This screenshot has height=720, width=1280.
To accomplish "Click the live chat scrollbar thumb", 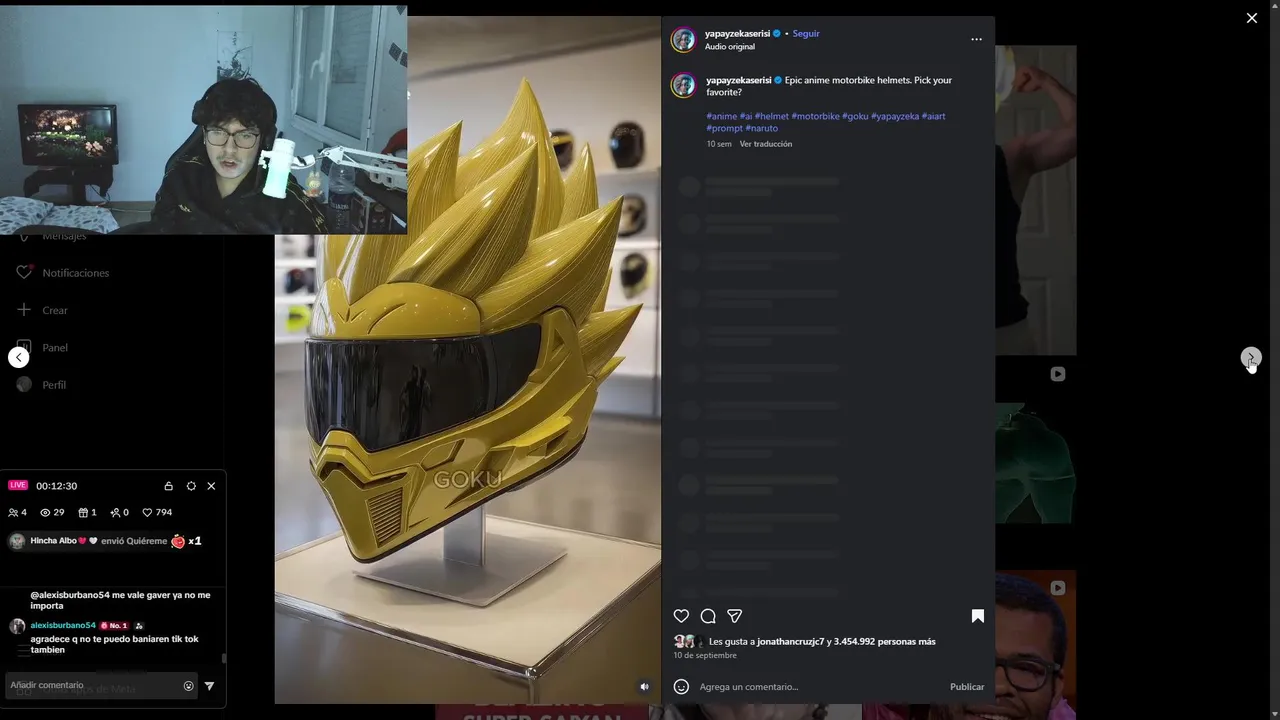I will pyautogui.click(x=224, y=658).
